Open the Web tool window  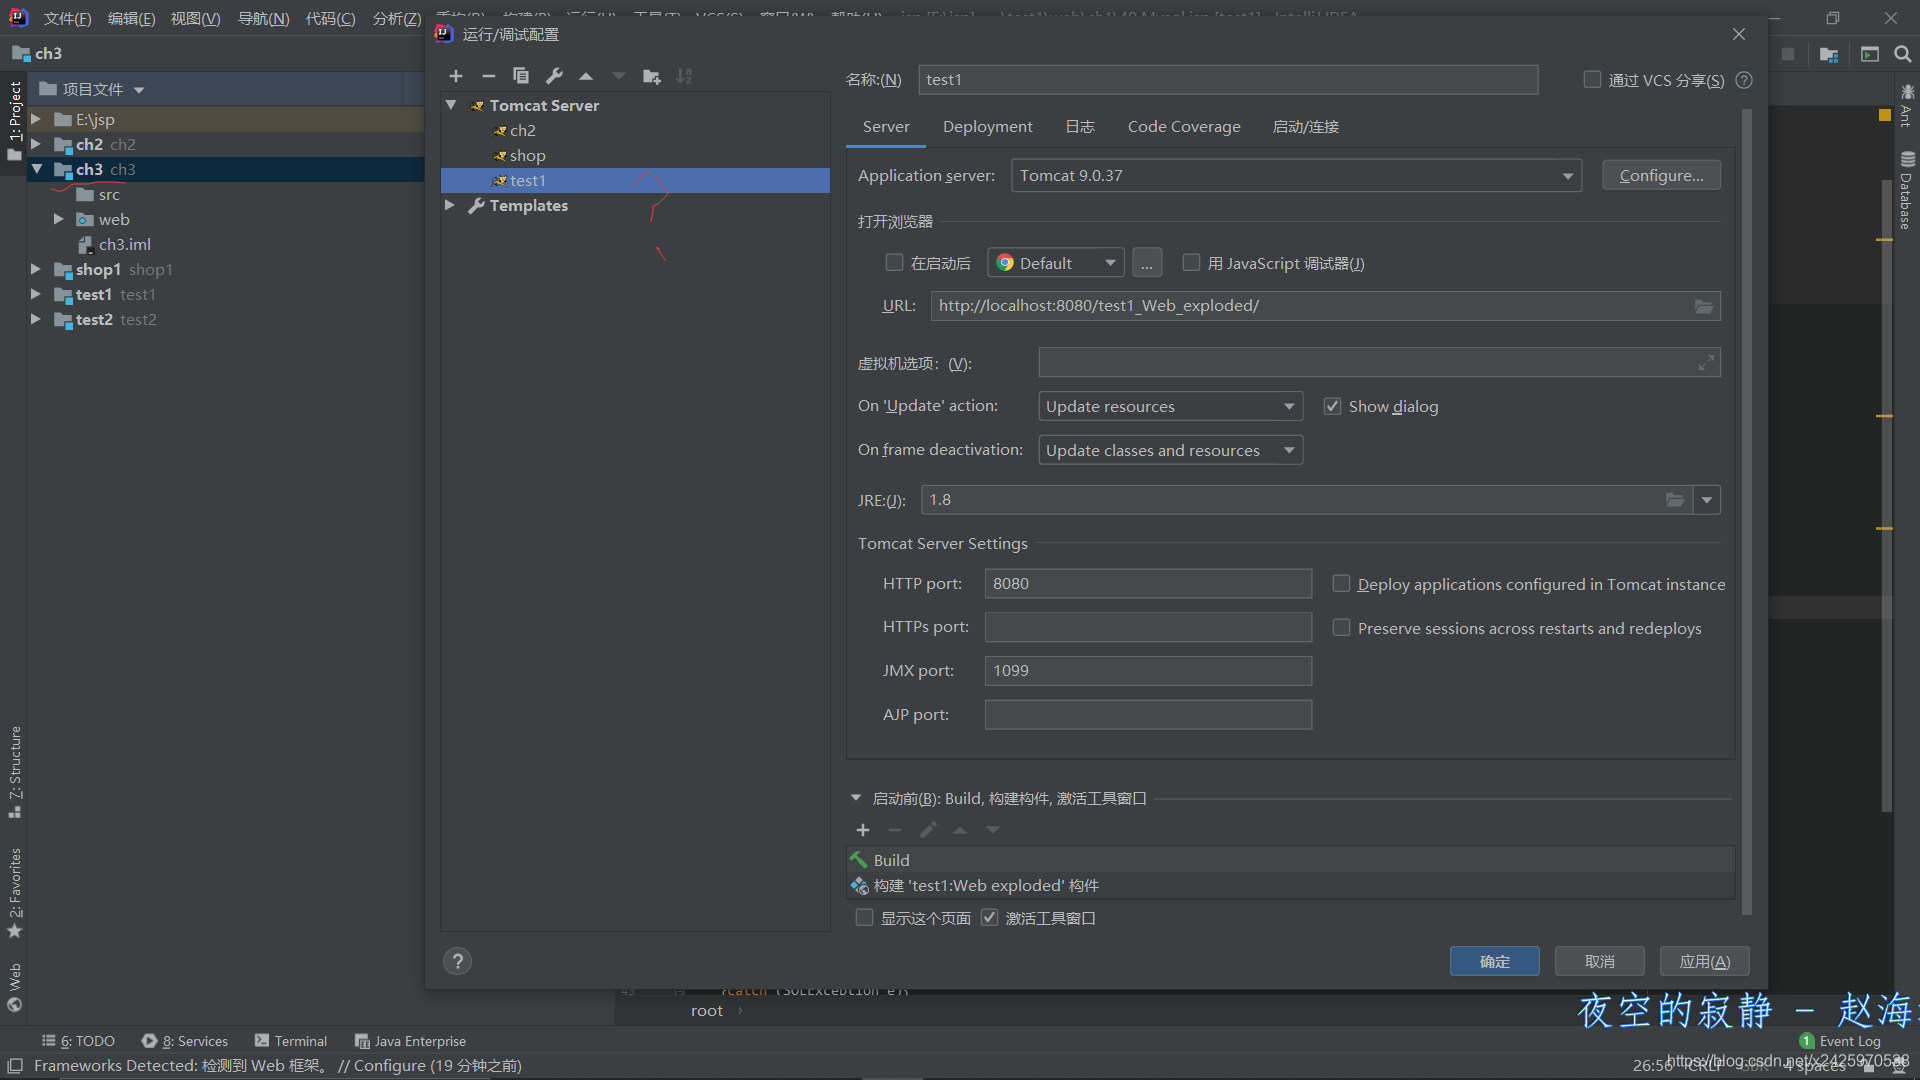(15, 988)
